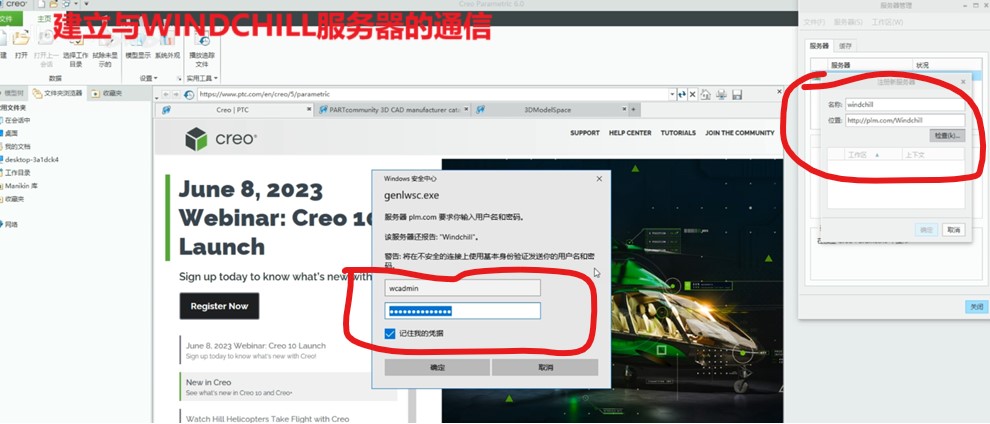990x424 pixels.
Task: Open the TUTORIALS link
Action: tap(678, 133)
